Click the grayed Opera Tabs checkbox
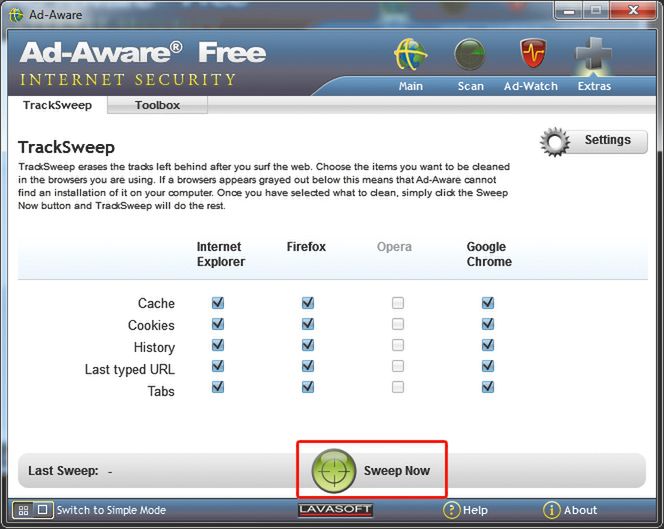Screen dimensions: 664x529 398,387
